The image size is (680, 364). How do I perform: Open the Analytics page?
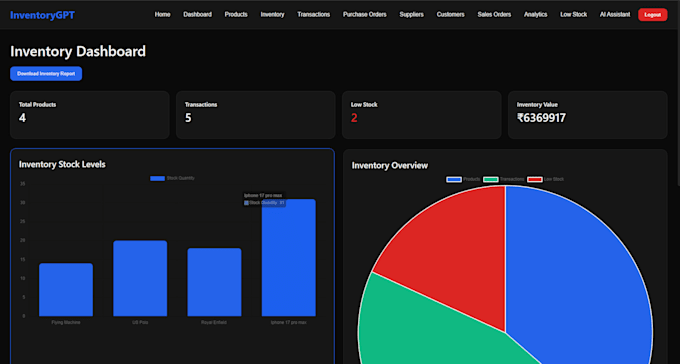point(536,14)
